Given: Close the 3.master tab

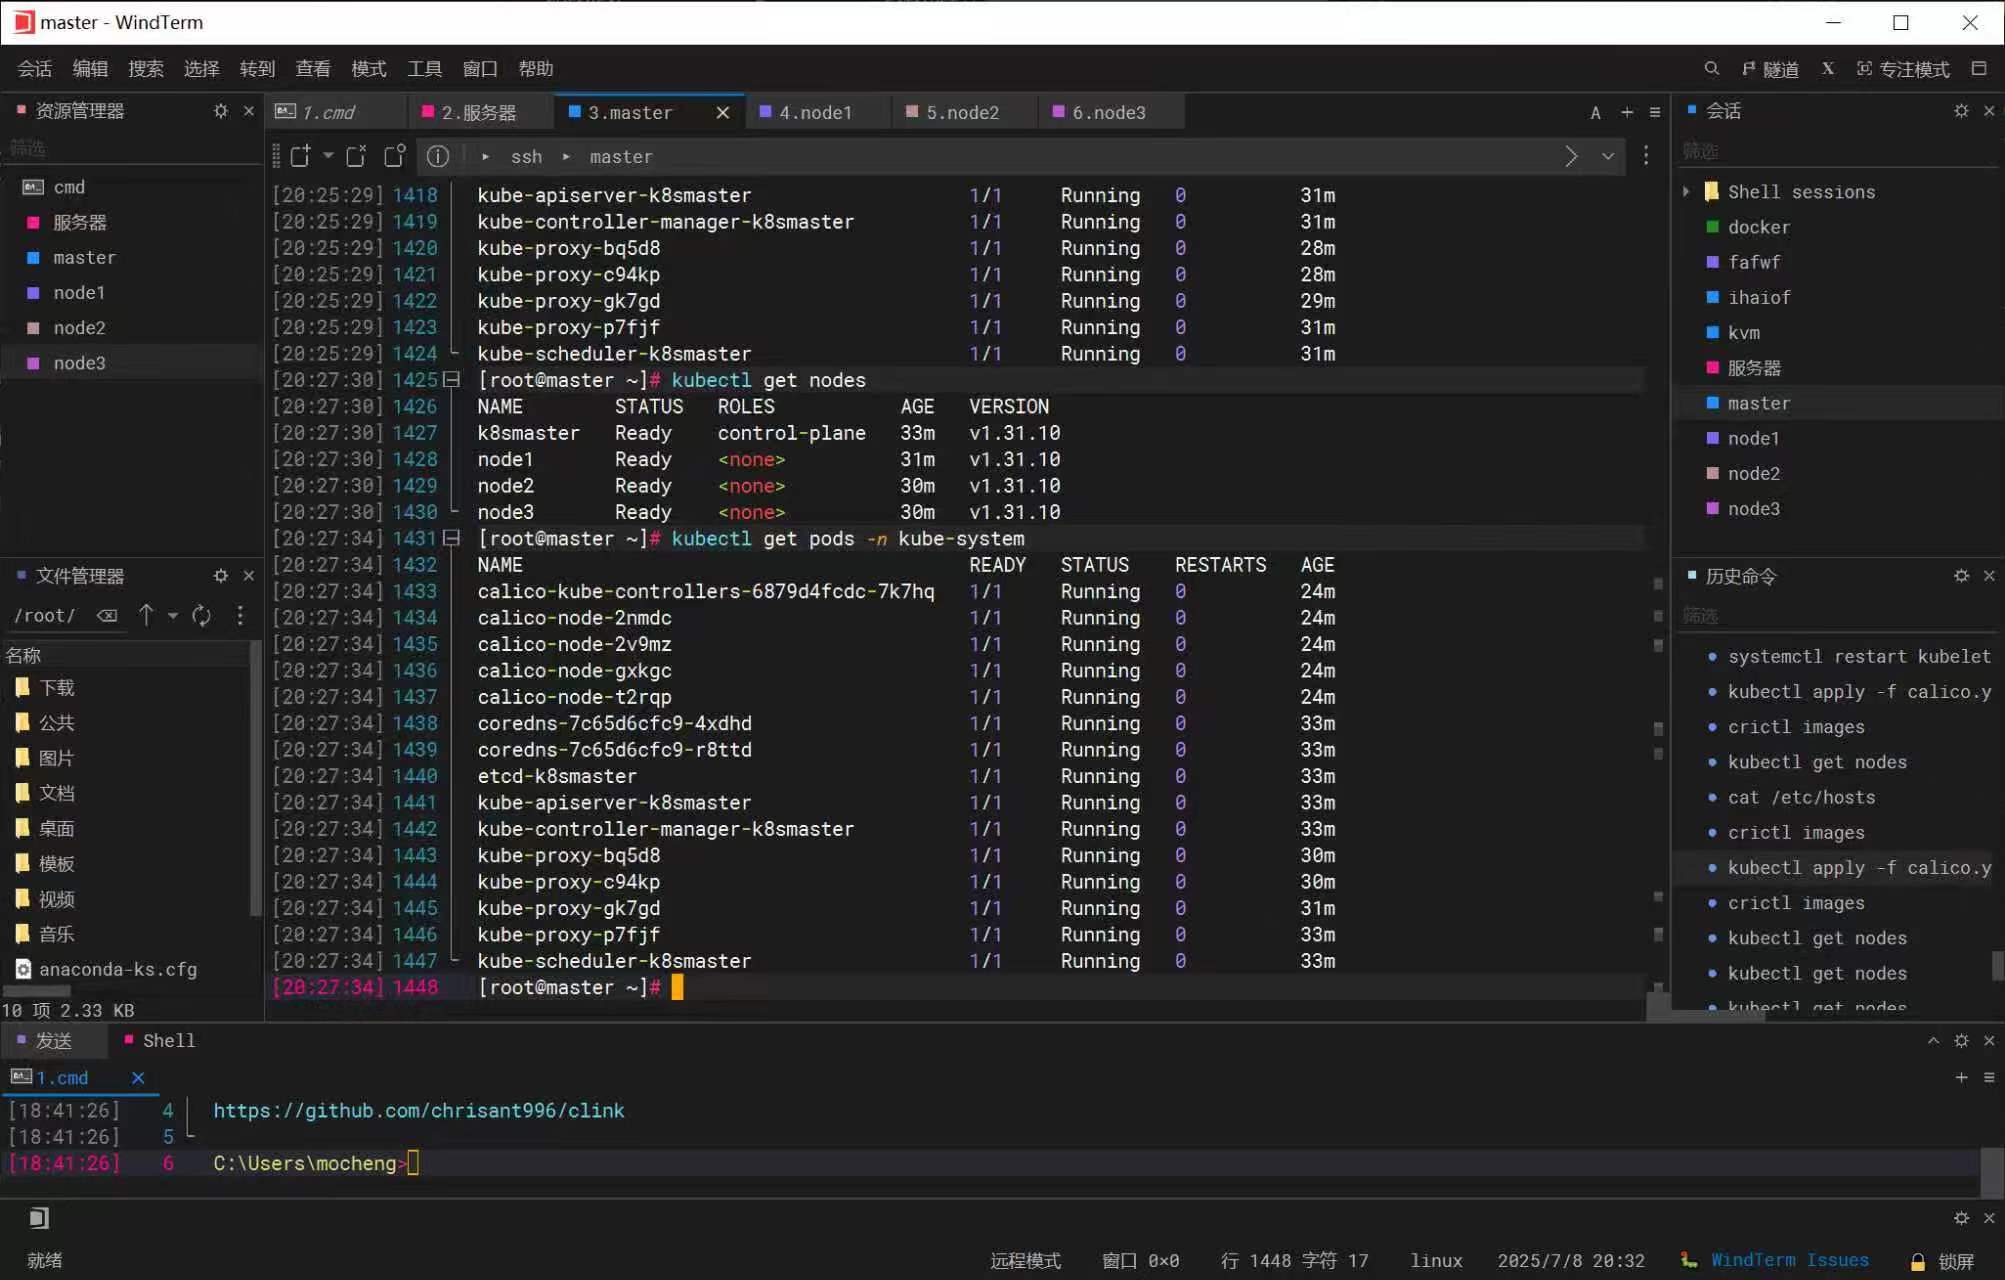Looking at the screenshot, I should [x=722, y=112].
